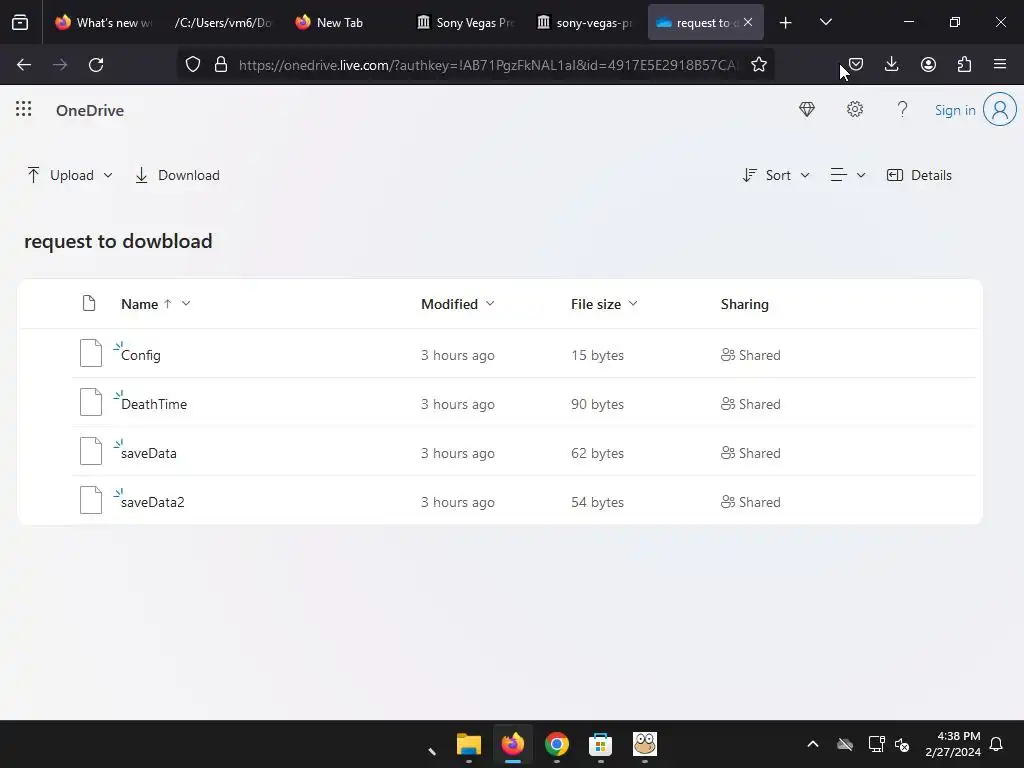This screenshot has width=1024, height=768.
Task: Open Firefox View icon
Action: click(x=20, y=22)
